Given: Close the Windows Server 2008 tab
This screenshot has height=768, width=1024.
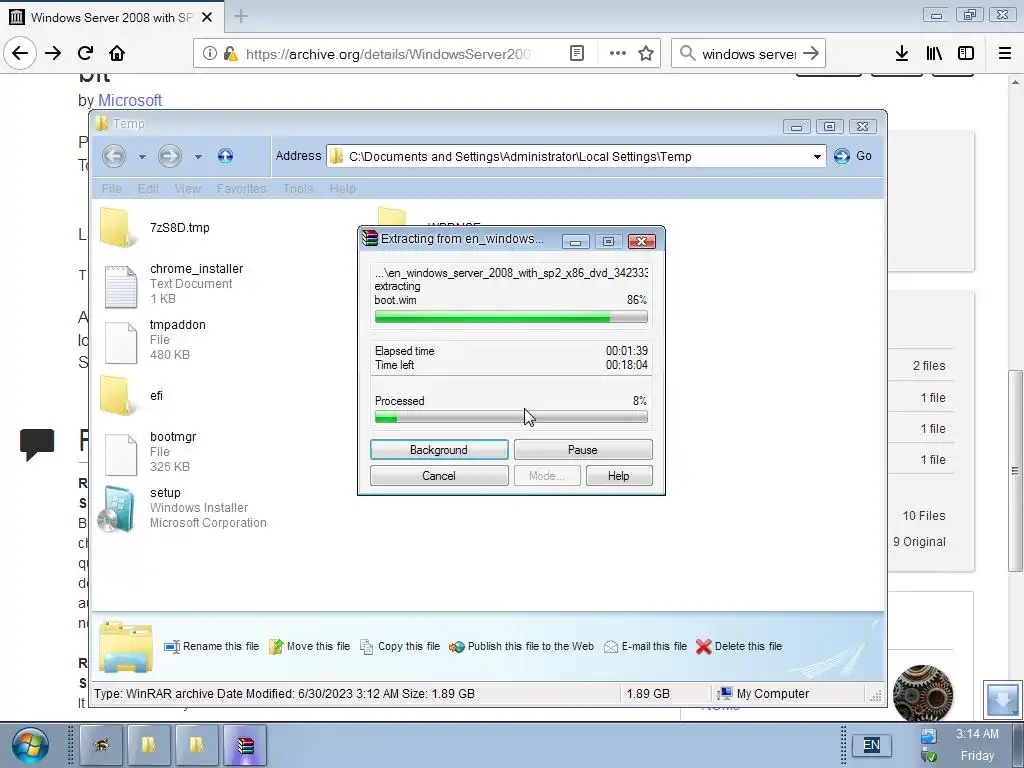Looking at the screenshot, I should [x=207, y=17].
